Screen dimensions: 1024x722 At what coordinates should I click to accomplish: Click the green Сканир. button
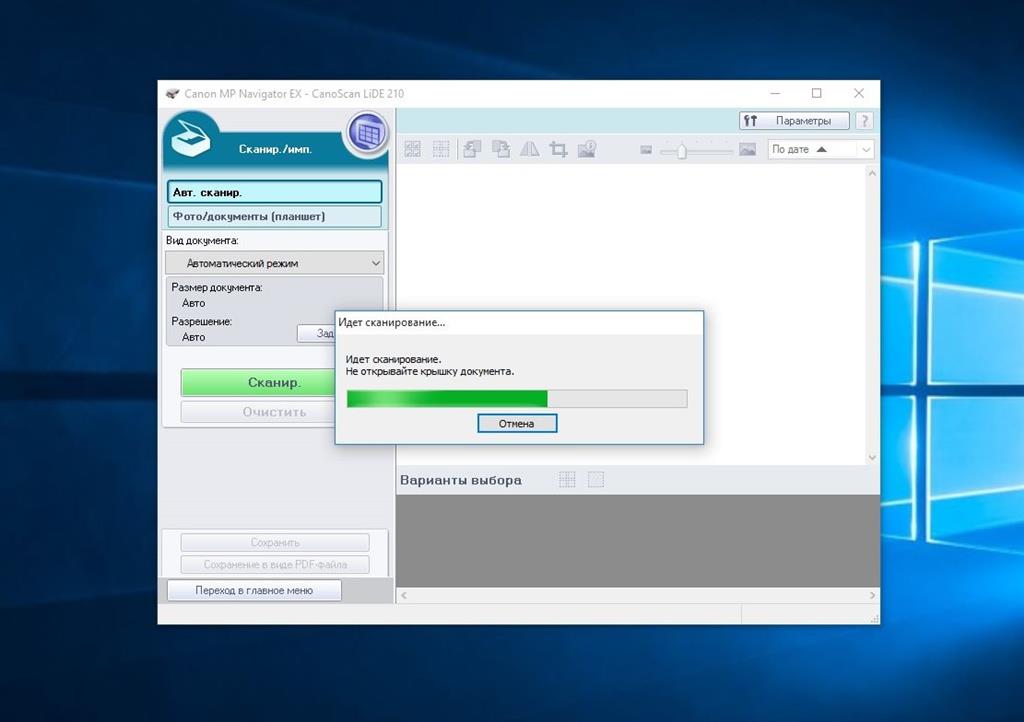[259, 383]
